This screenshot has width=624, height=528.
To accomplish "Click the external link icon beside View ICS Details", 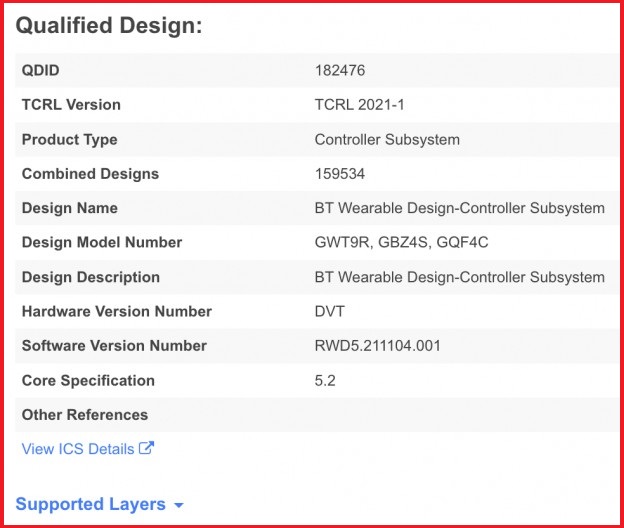I will (146, 449).
